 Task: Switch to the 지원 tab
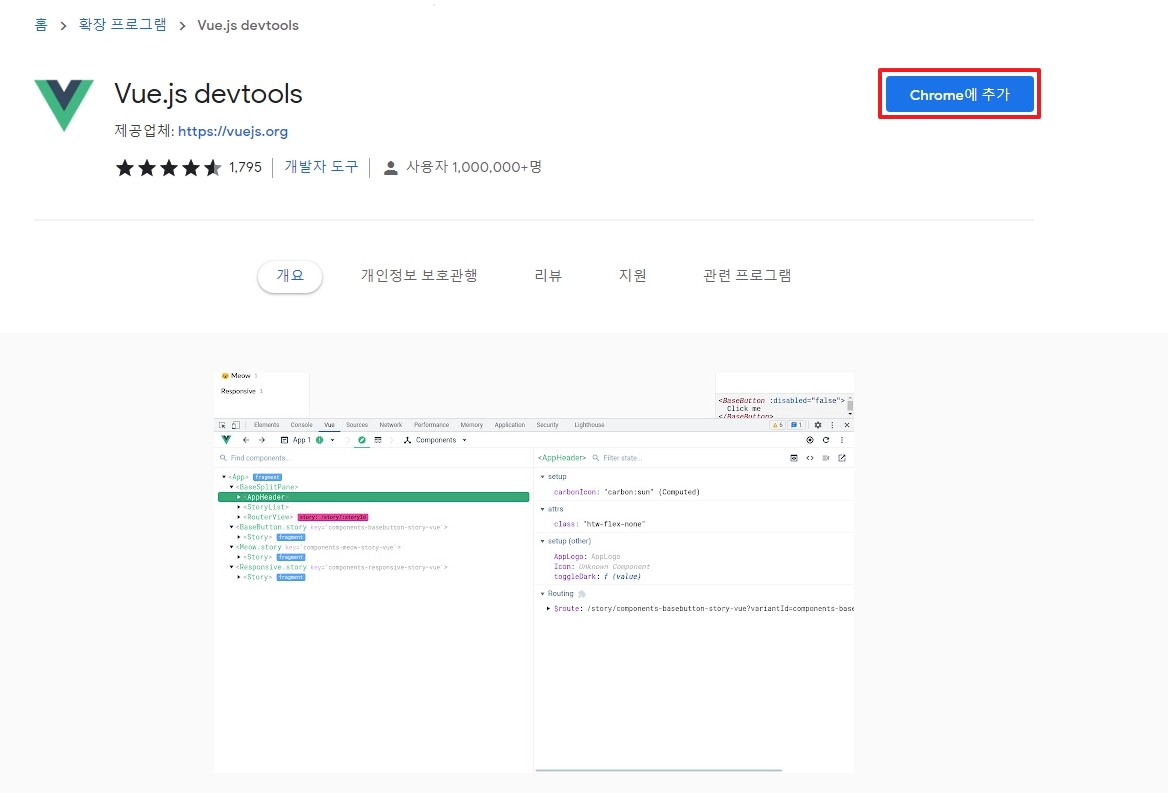pos(632,276)
